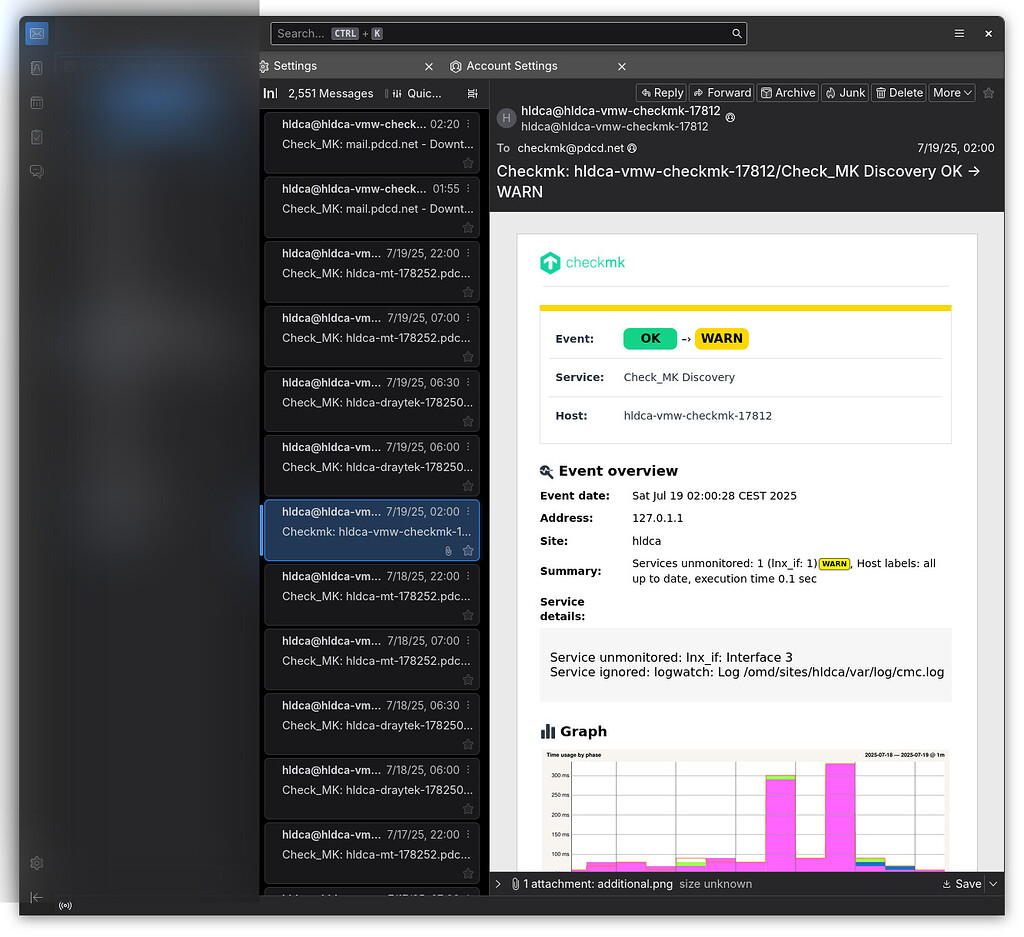Collapse the spaces toolbar
The image size is (1024, 937).
(x=36, y=898)
